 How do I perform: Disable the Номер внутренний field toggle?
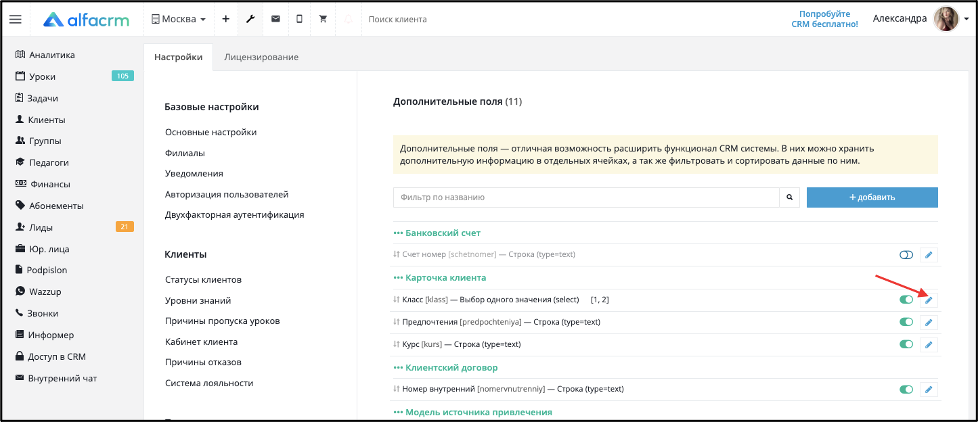(x=906, y=390)
